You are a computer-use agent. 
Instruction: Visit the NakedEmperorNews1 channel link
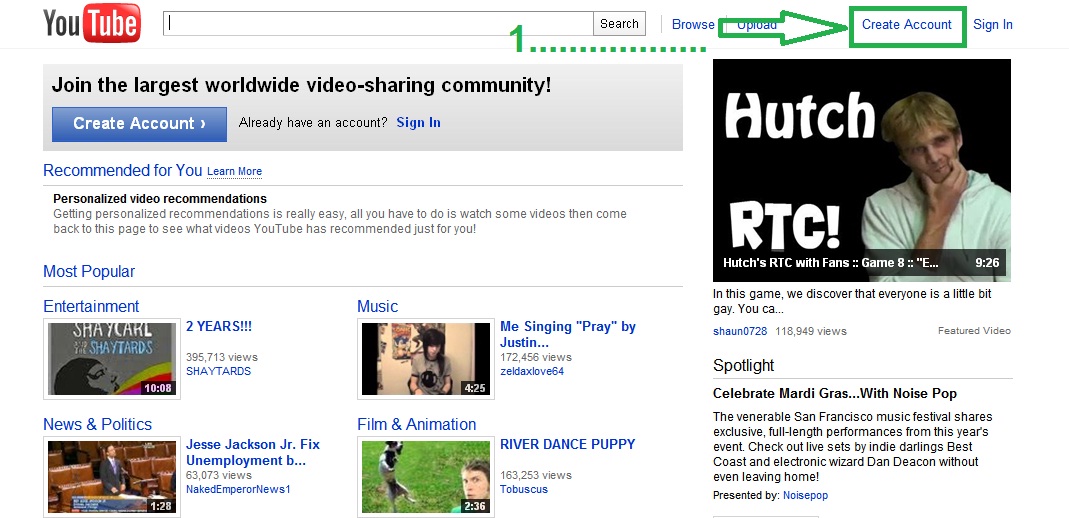(x=238, y=489)
